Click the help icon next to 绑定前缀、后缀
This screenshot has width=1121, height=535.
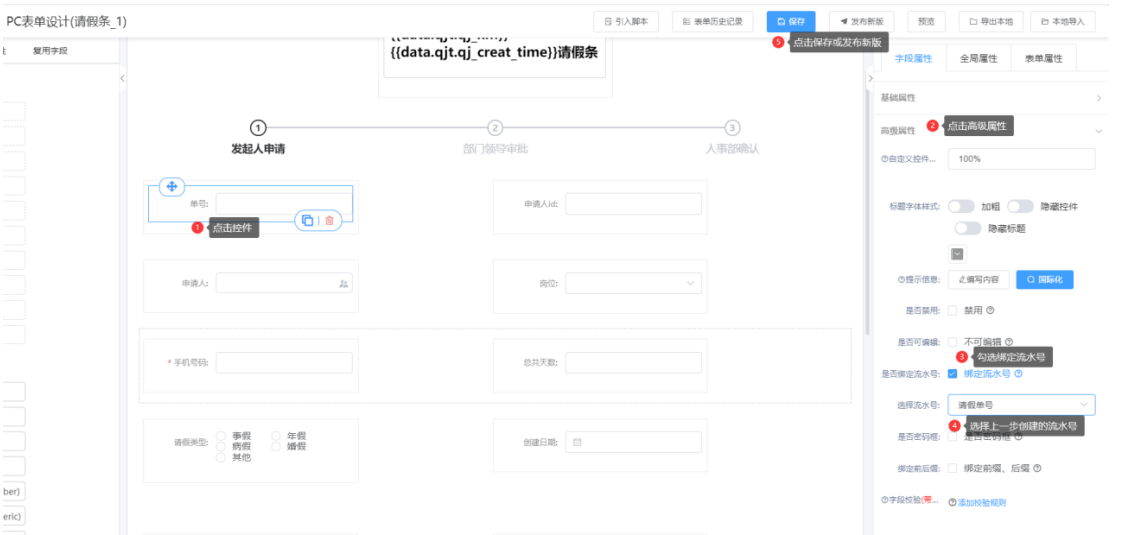click(x=1037, y=468)
